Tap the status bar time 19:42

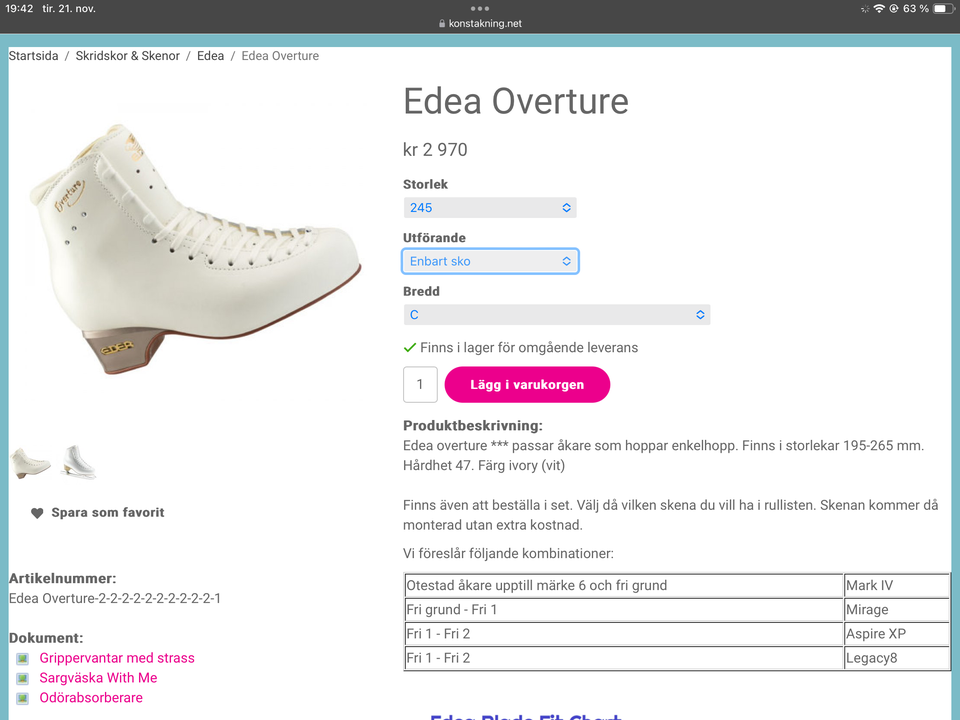(x=19, y=9)
